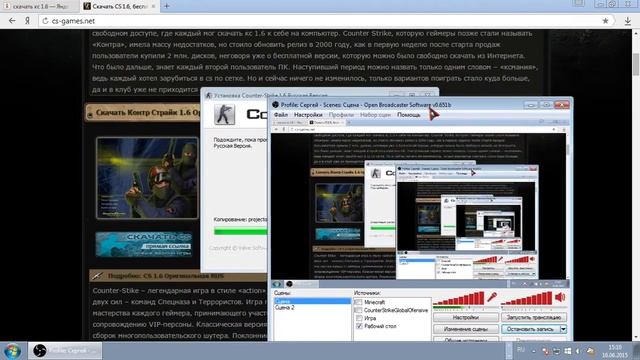Viewport: 640px width, 360px height.
Task: Select "Сцена 2" in OBS scenes list
Action: tap(312, 308)
